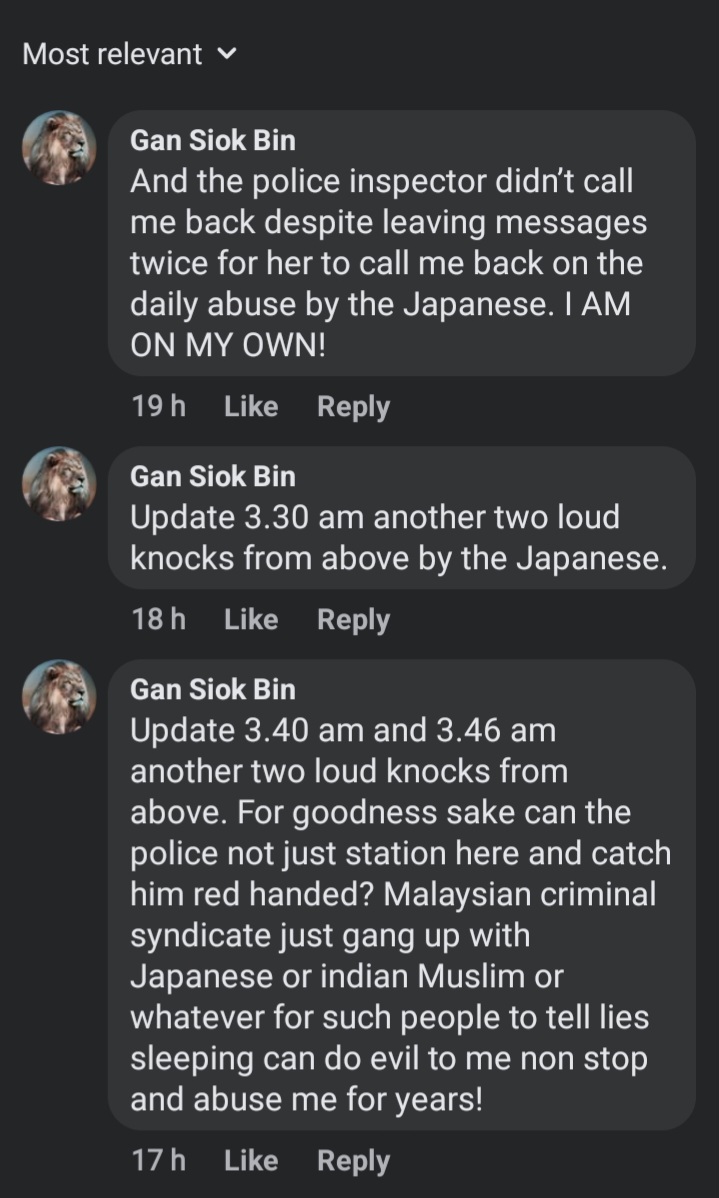Like the comment posted 17 h ago
Viewport: 719px width, 1198px height.
[x=251, y=1161]
